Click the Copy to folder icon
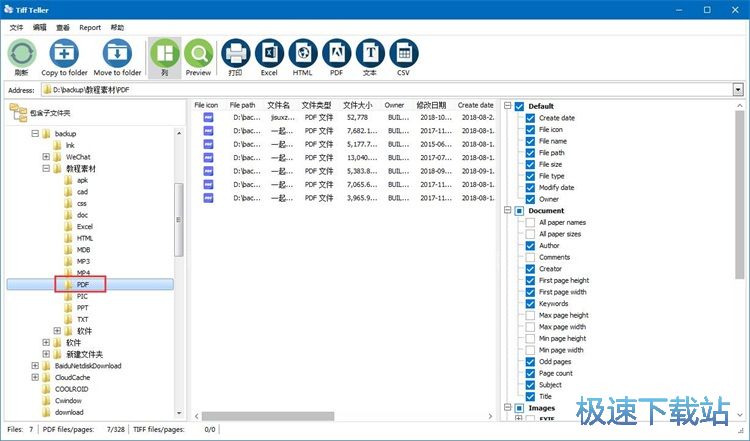This screenshot has width=750, height=441. point(64,54)
